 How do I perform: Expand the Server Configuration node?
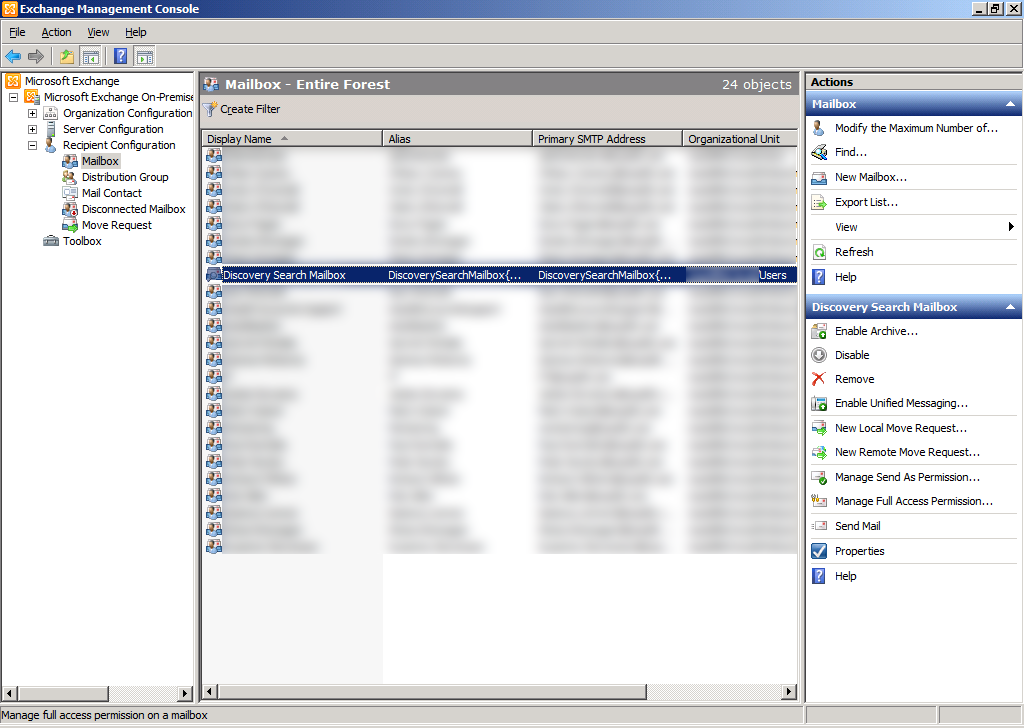click(32, 129)
